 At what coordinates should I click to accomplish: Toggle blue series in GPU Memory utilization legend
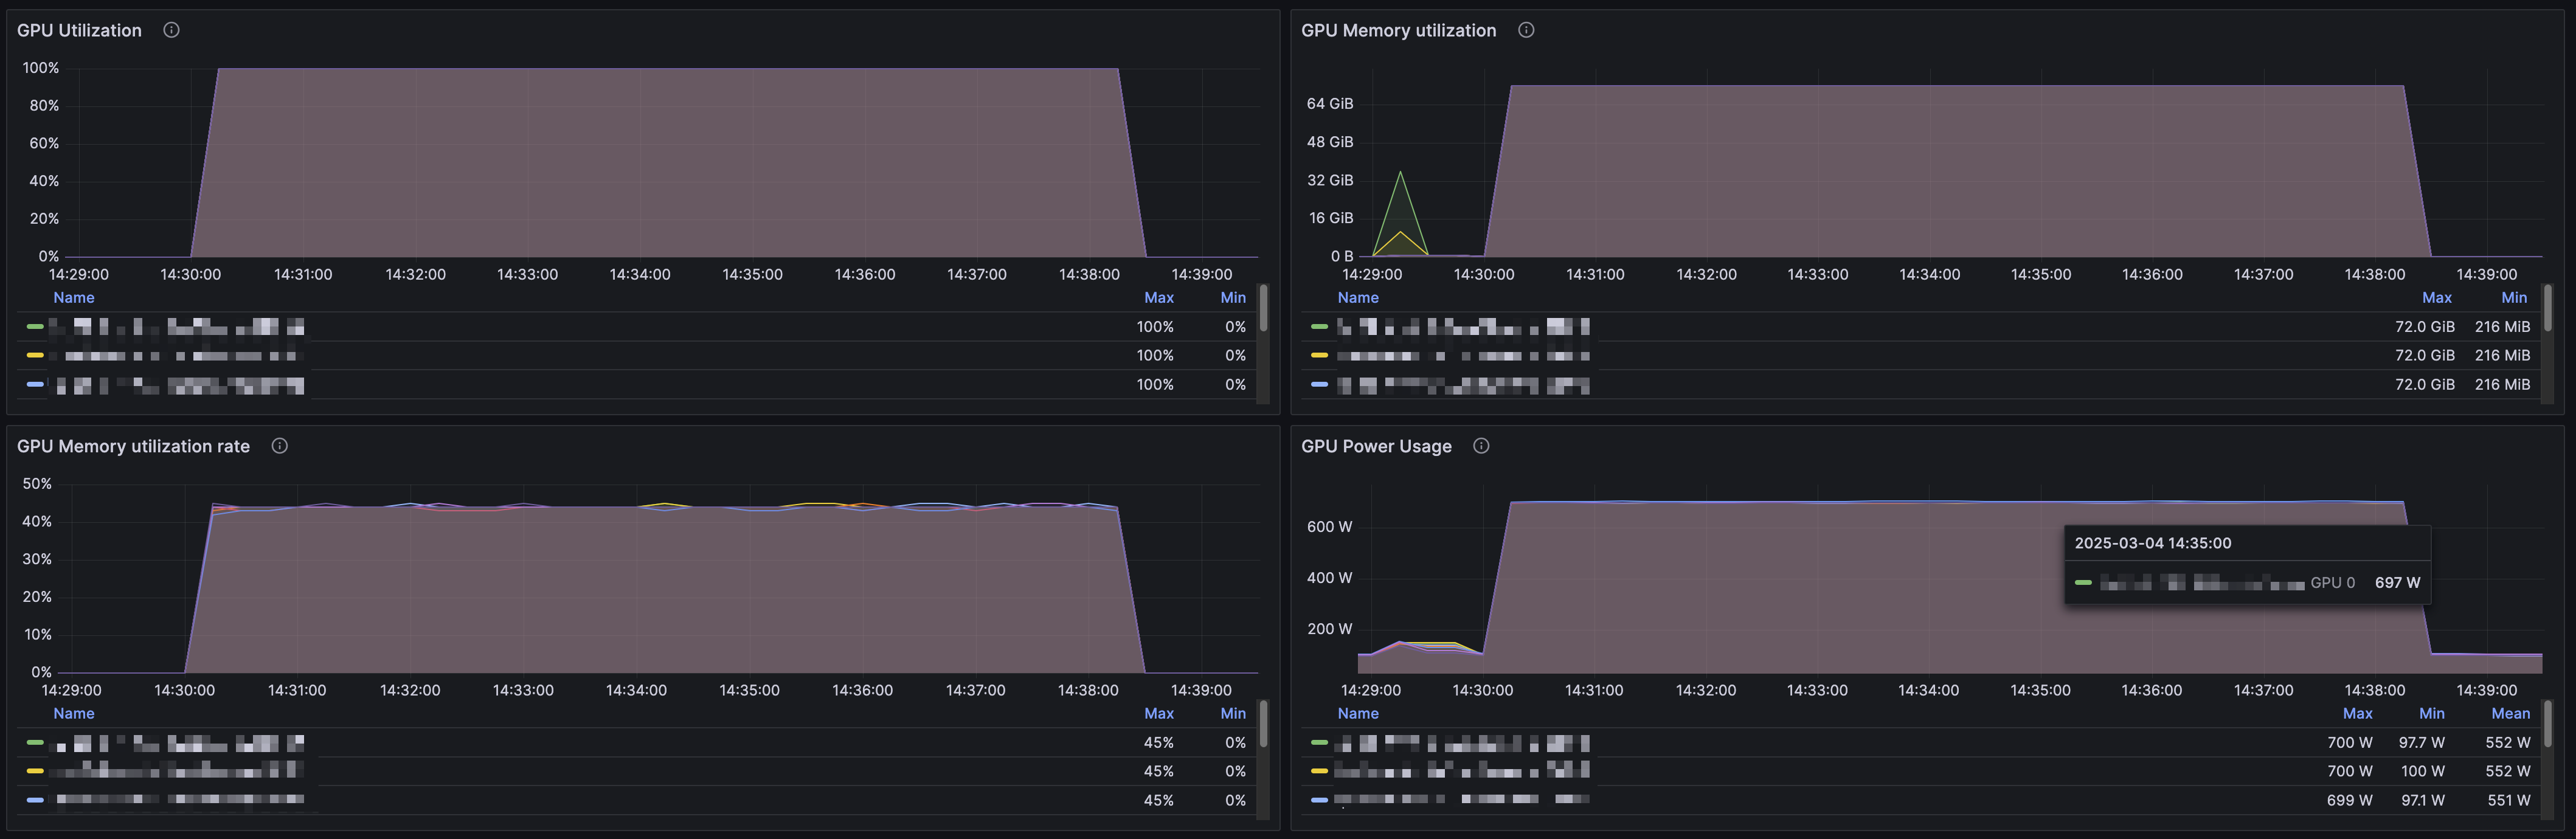pyautogui.click(x=1462, y=385)
